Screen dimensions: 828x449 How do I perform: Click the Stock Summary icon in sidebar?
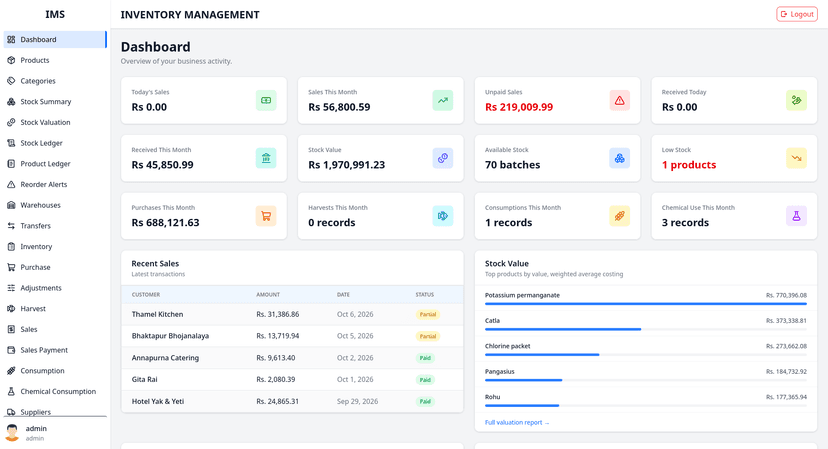[11, 101]
